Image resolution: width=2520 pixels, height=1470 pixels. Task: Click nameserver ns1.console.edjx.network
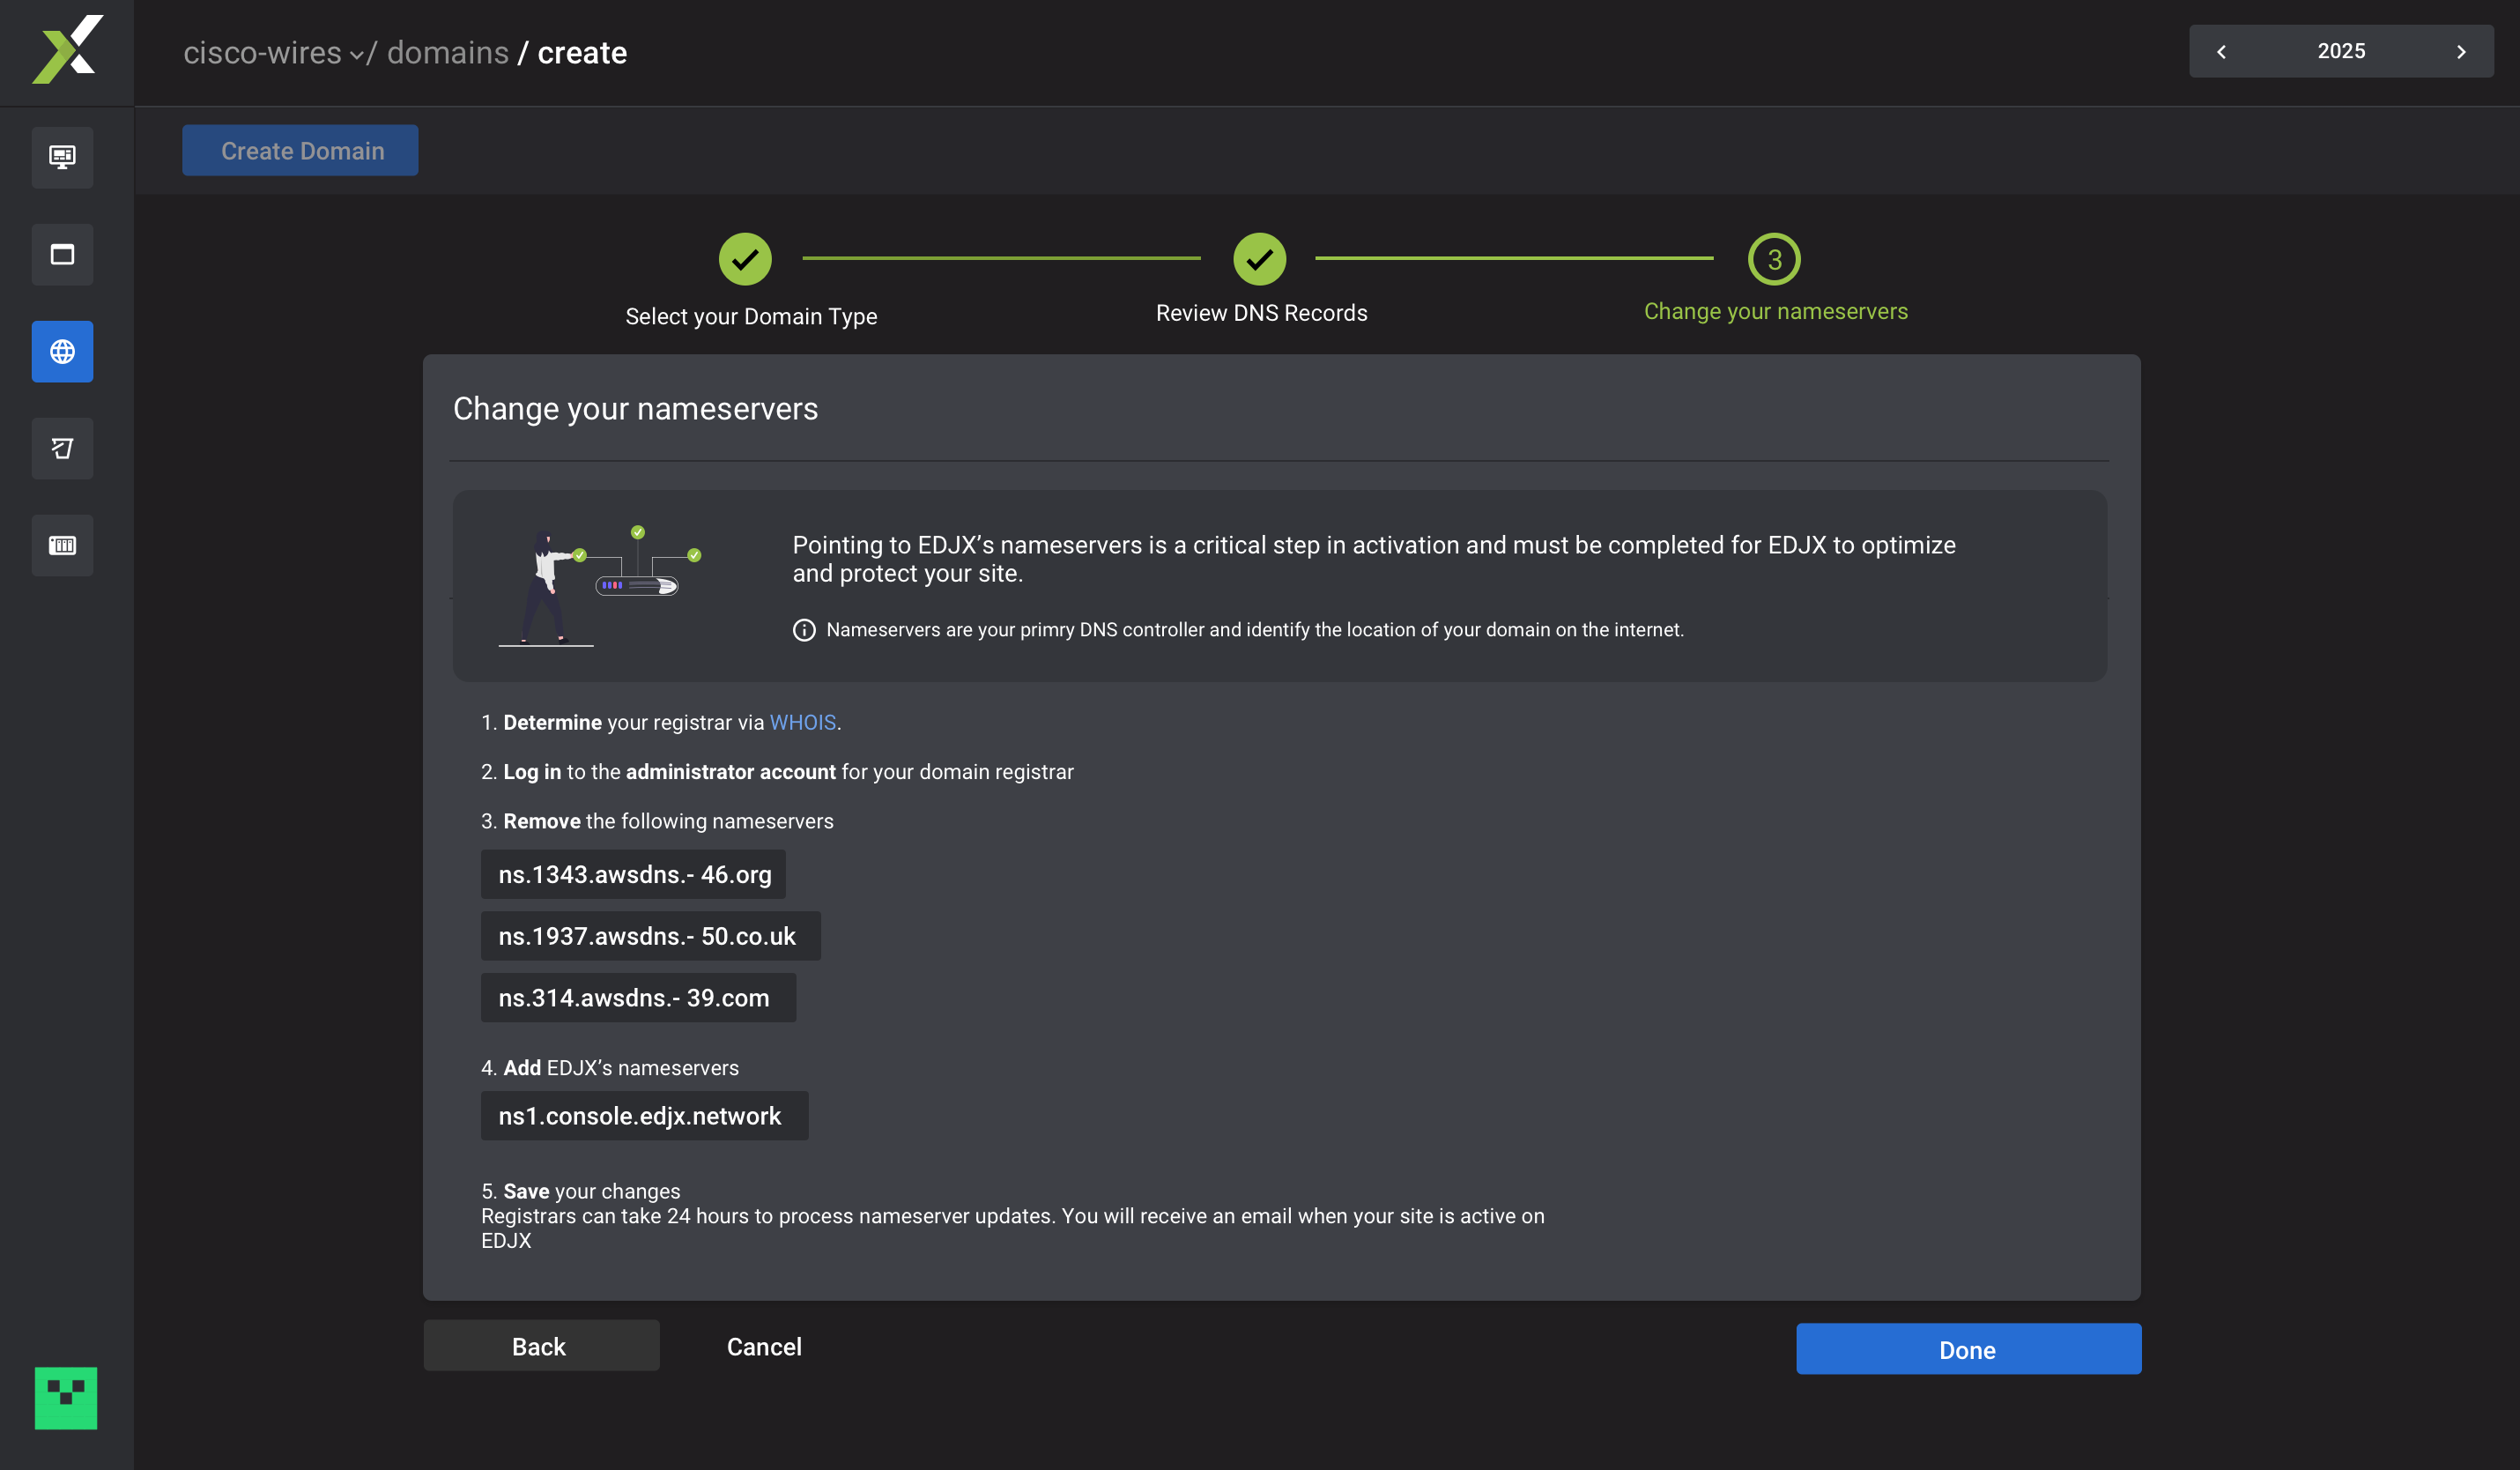tap(645, 1116)
